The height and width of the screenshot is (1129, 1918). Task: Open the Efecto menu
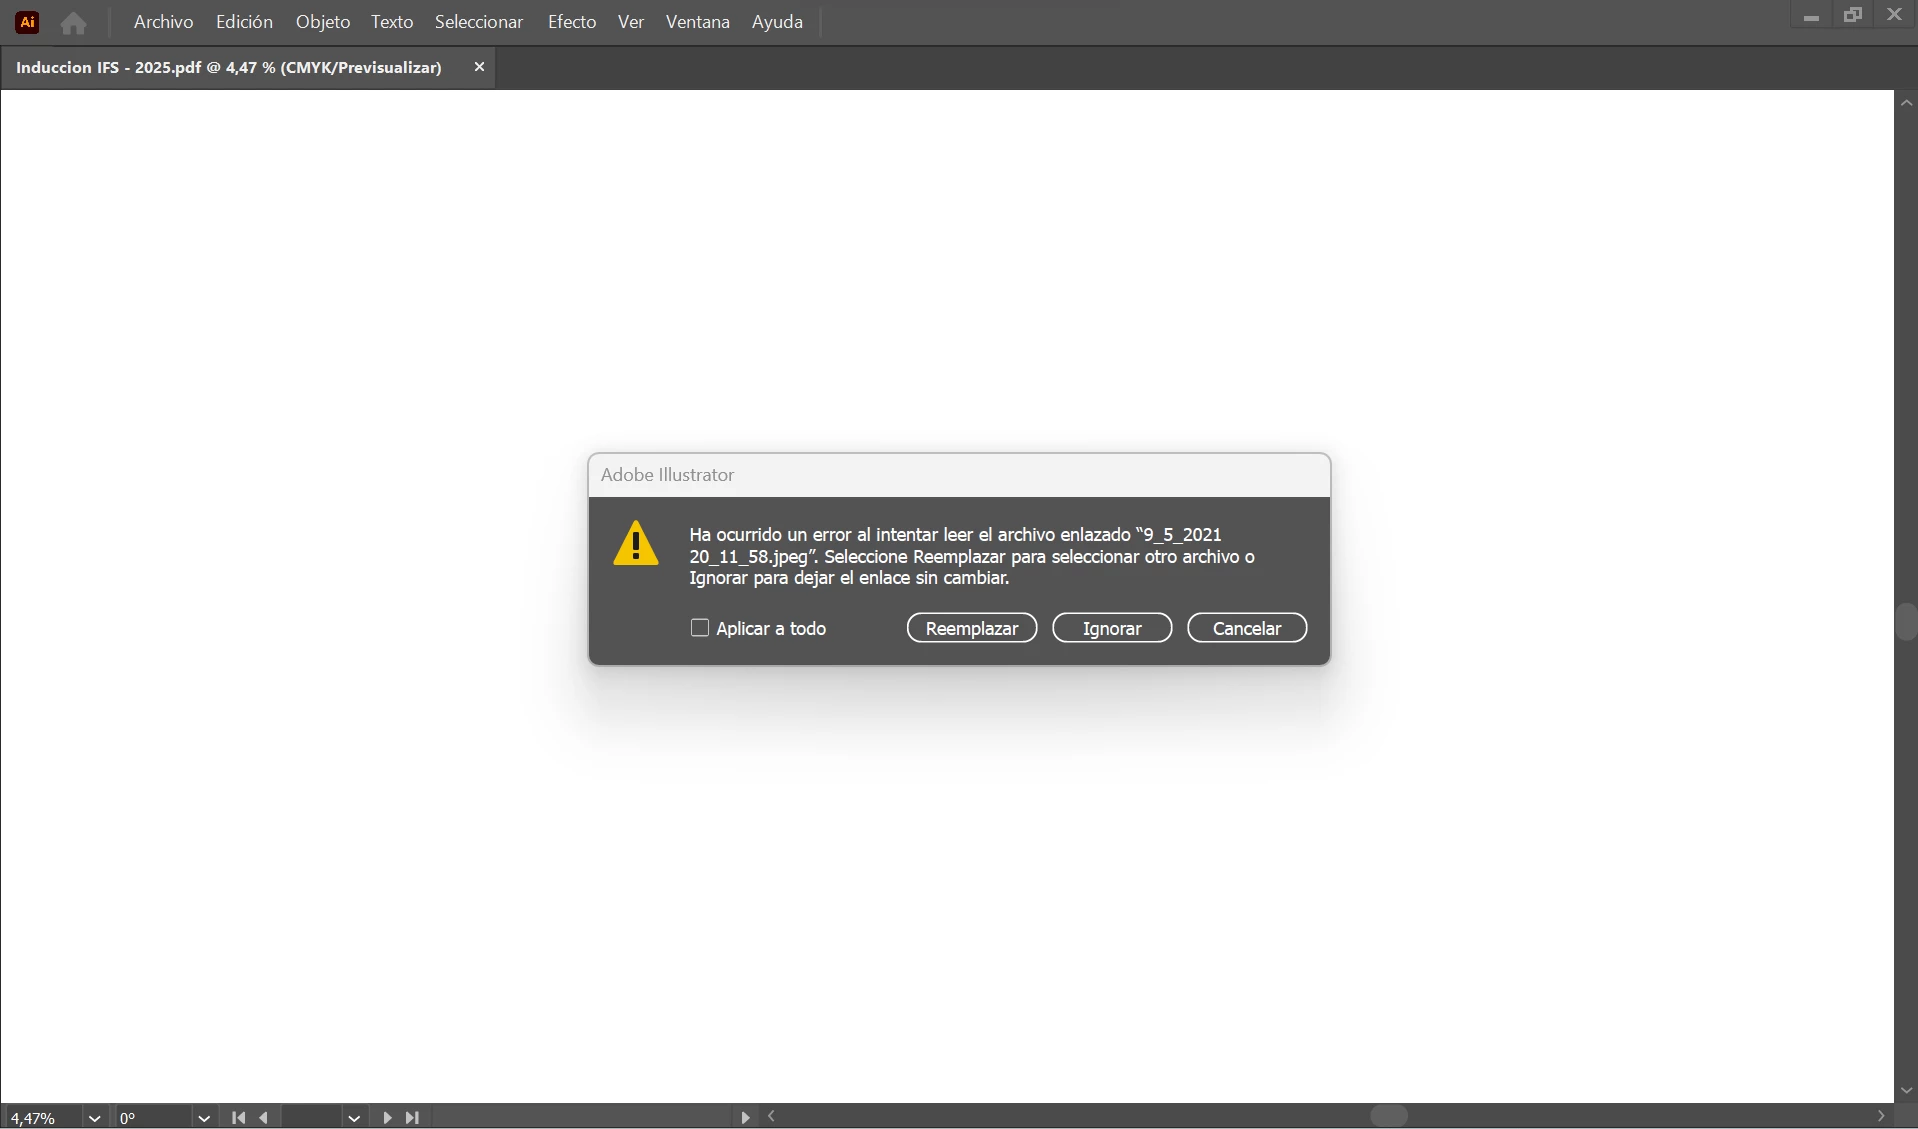(572, 21)
